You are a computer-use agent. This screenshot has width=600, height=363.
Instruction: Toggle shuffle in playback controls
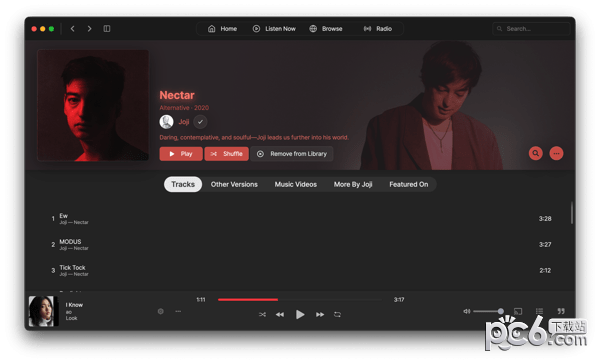point(262,314)
